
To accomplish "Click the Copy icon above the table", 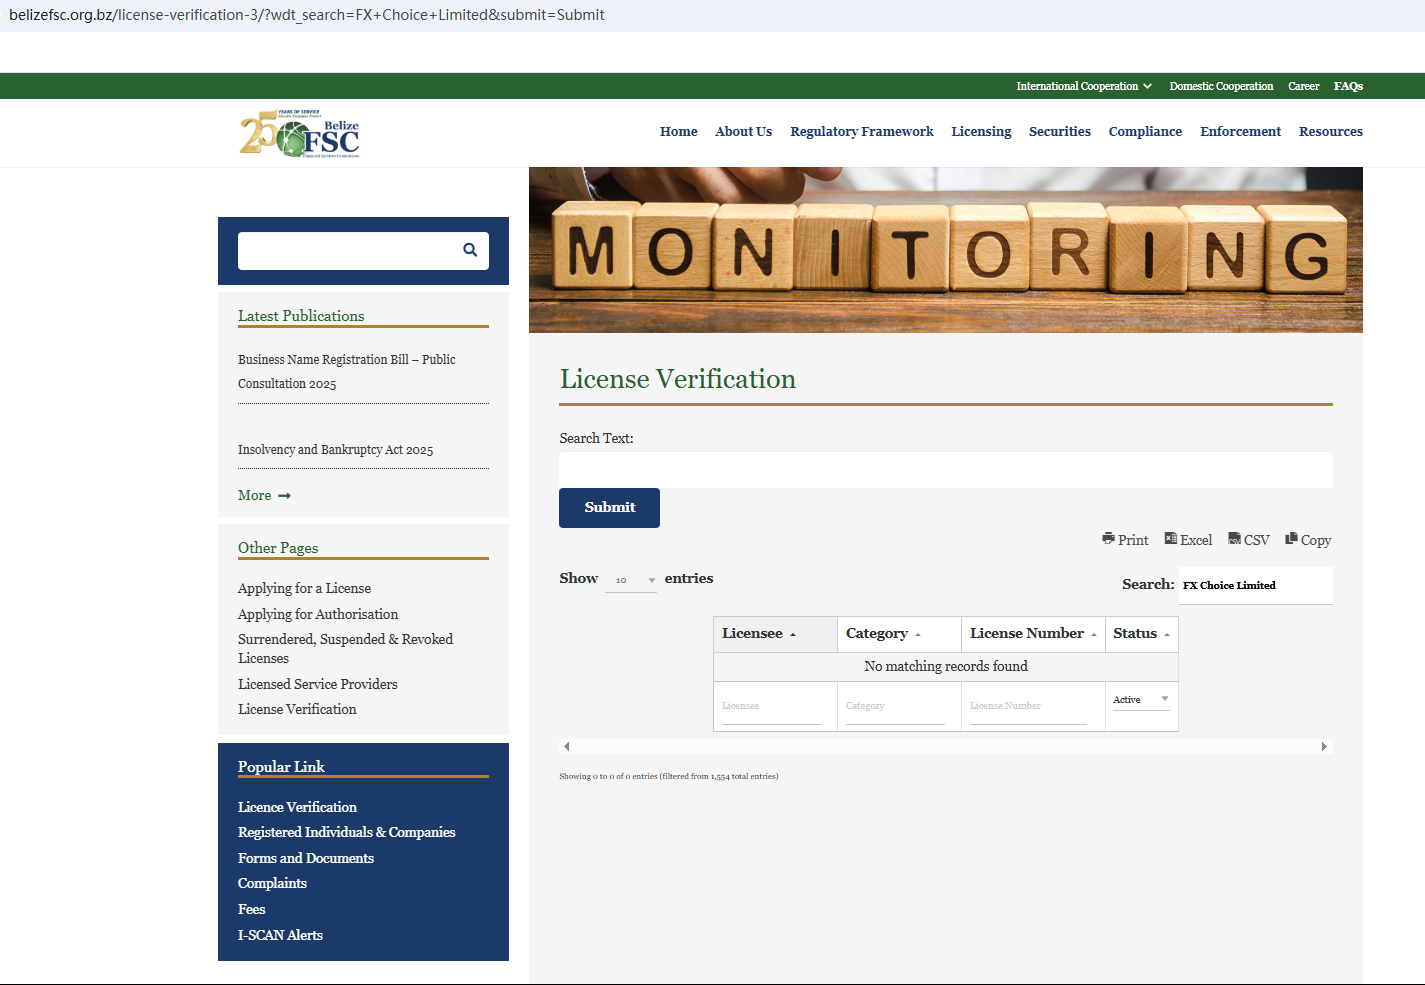I will (x=1291, y=539).
